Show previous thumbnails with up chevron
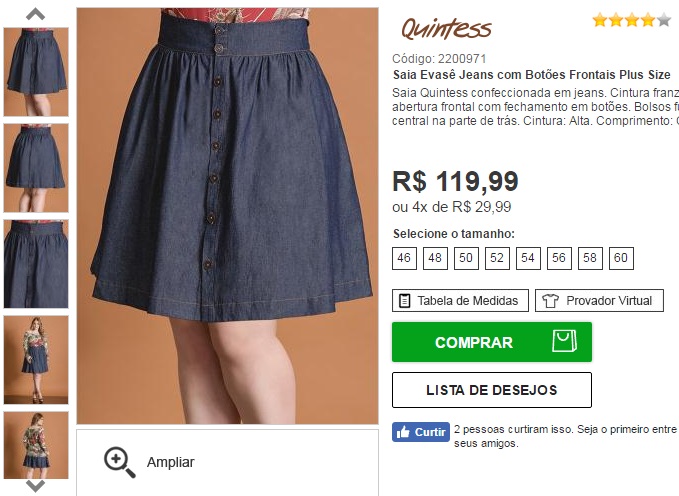 [x=36, y=14]
